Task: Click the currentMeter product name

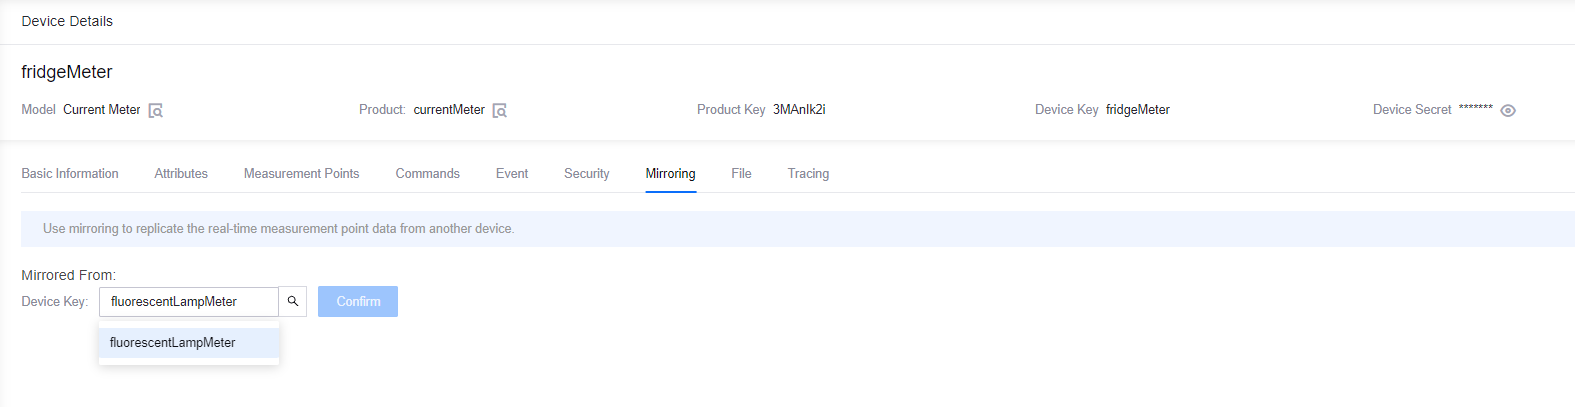Action: [449, 110]
